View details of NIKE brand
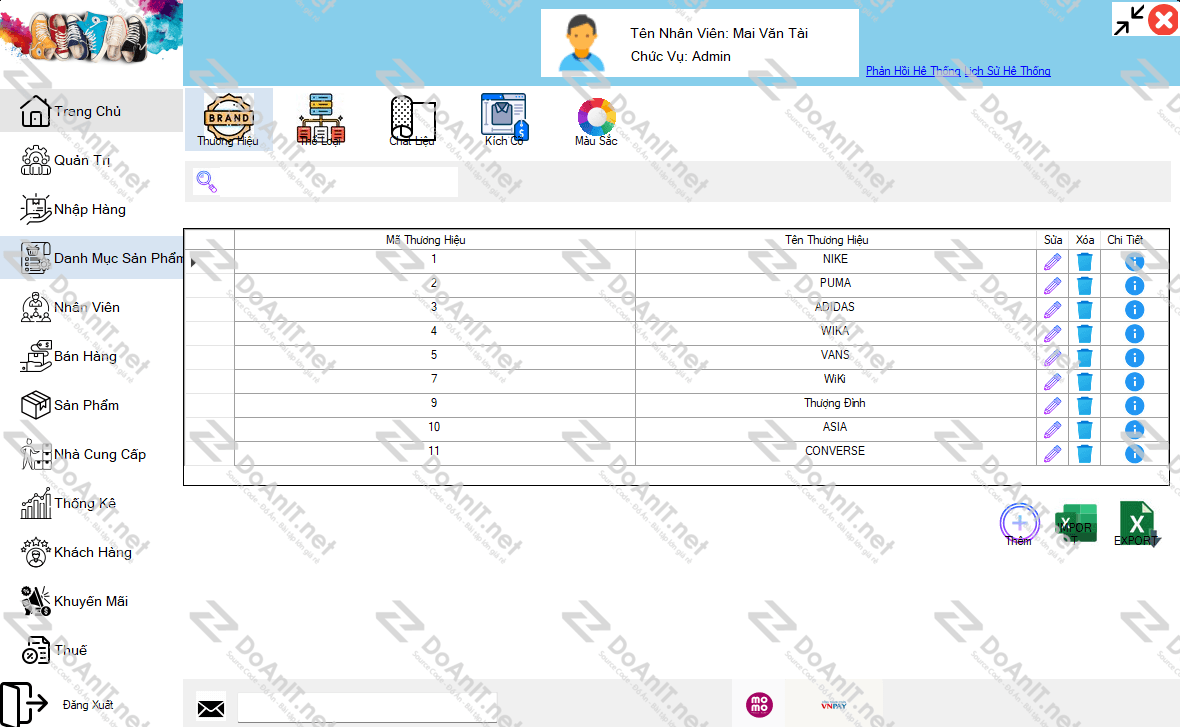This screenshot has height=727, width=1180. tap(1134, 262)
